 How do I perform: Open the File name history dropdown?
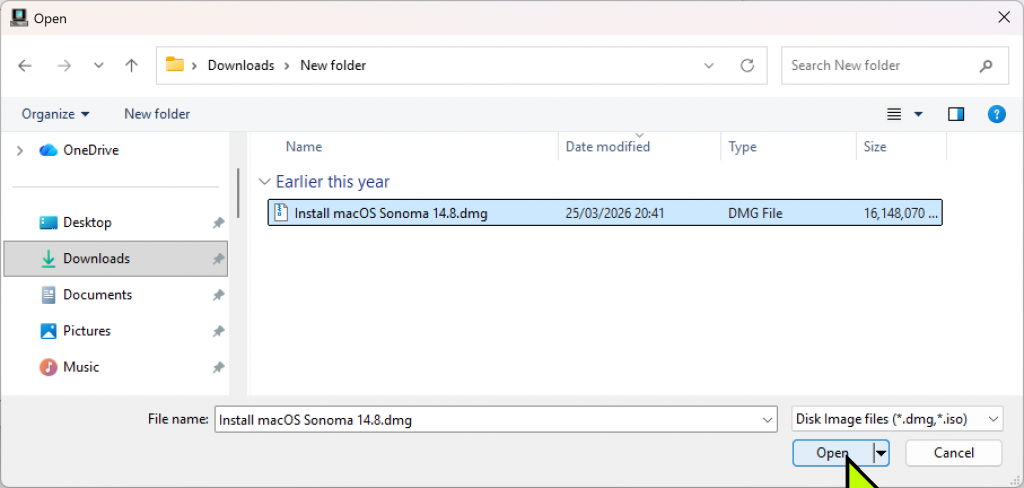(768, 420)
